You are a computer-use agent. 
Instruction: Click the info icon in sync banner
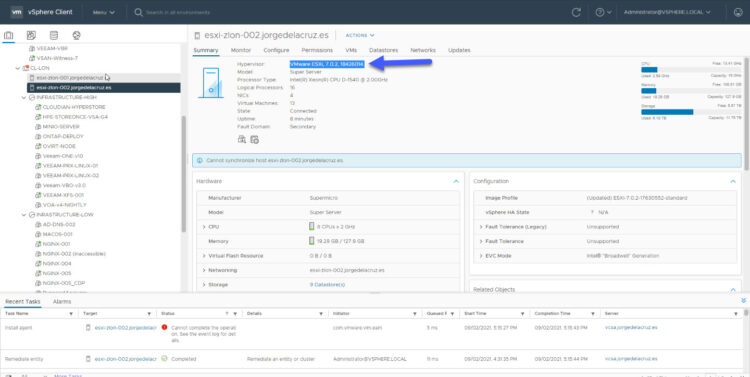coord(199,160)
